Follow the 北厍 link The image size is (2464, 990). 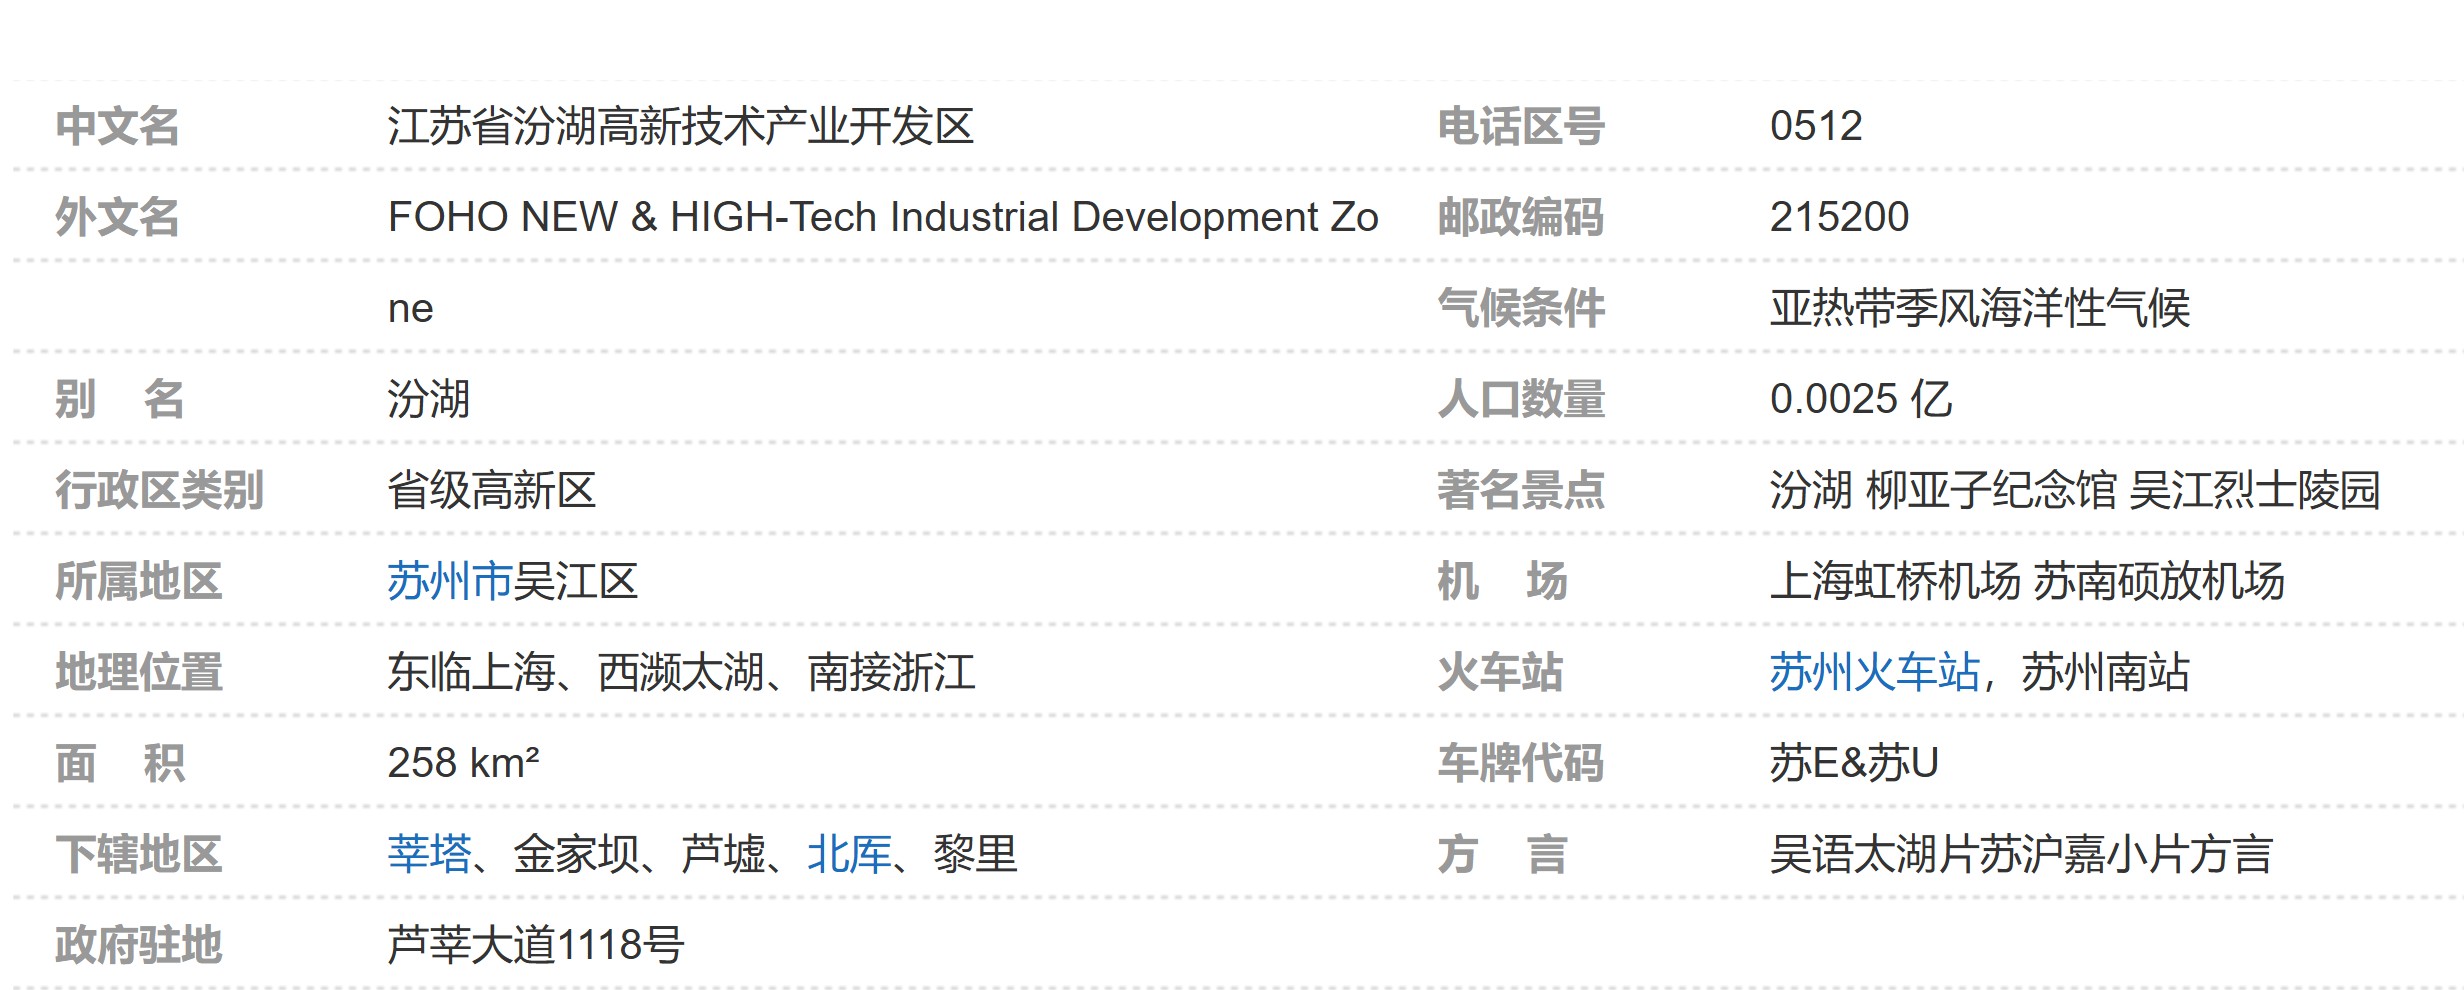click(849, 854)
